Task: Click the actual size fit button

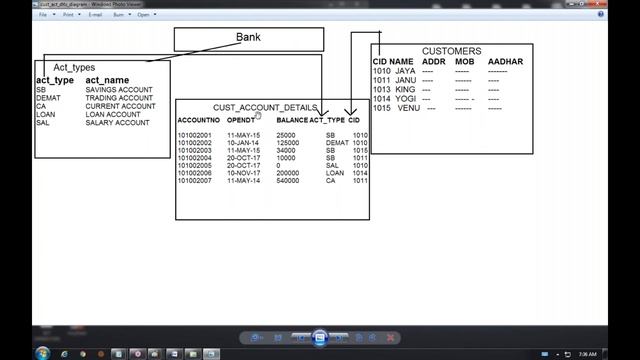Action: pos(278,338)
